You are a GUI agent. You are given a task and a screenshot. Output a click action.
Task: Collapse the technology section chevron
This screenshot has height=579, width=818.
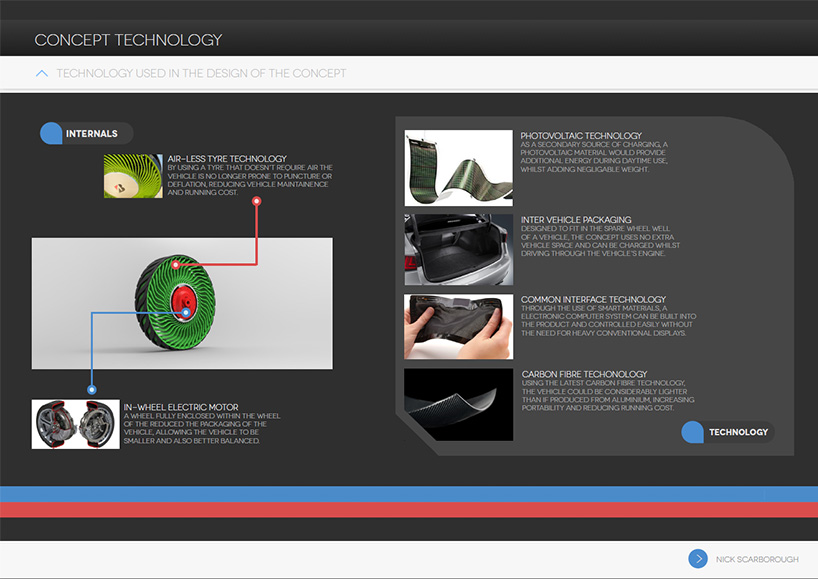point(41,73)
